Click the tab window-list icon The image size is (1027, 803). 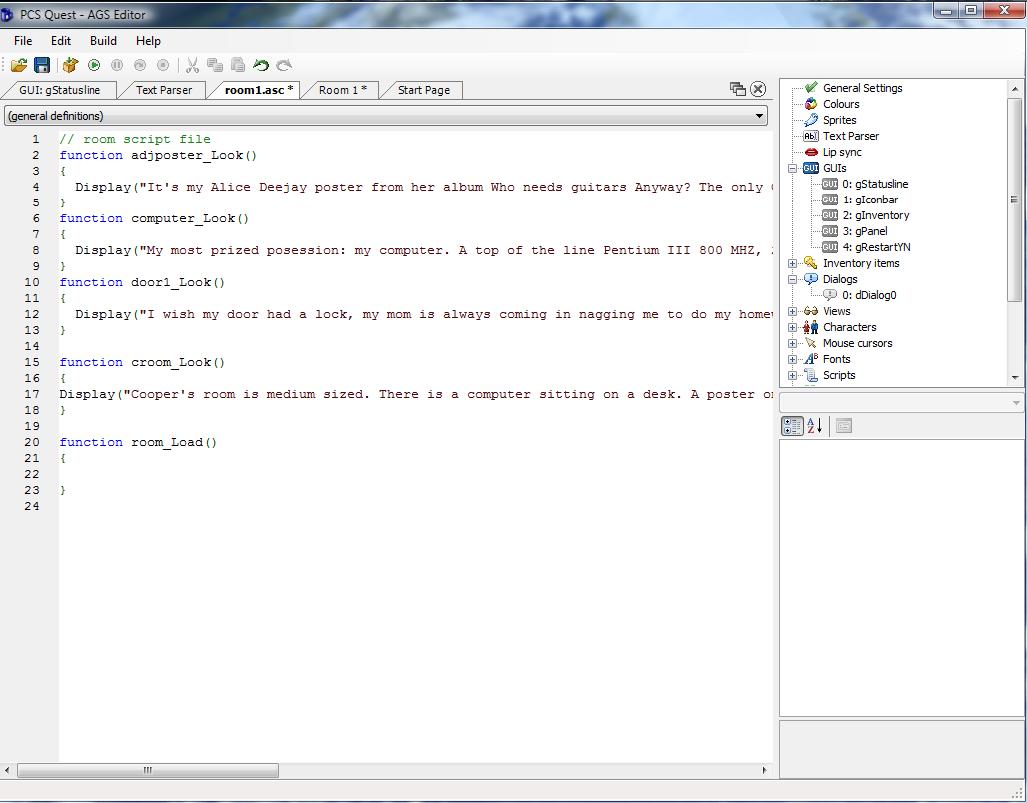738,89
